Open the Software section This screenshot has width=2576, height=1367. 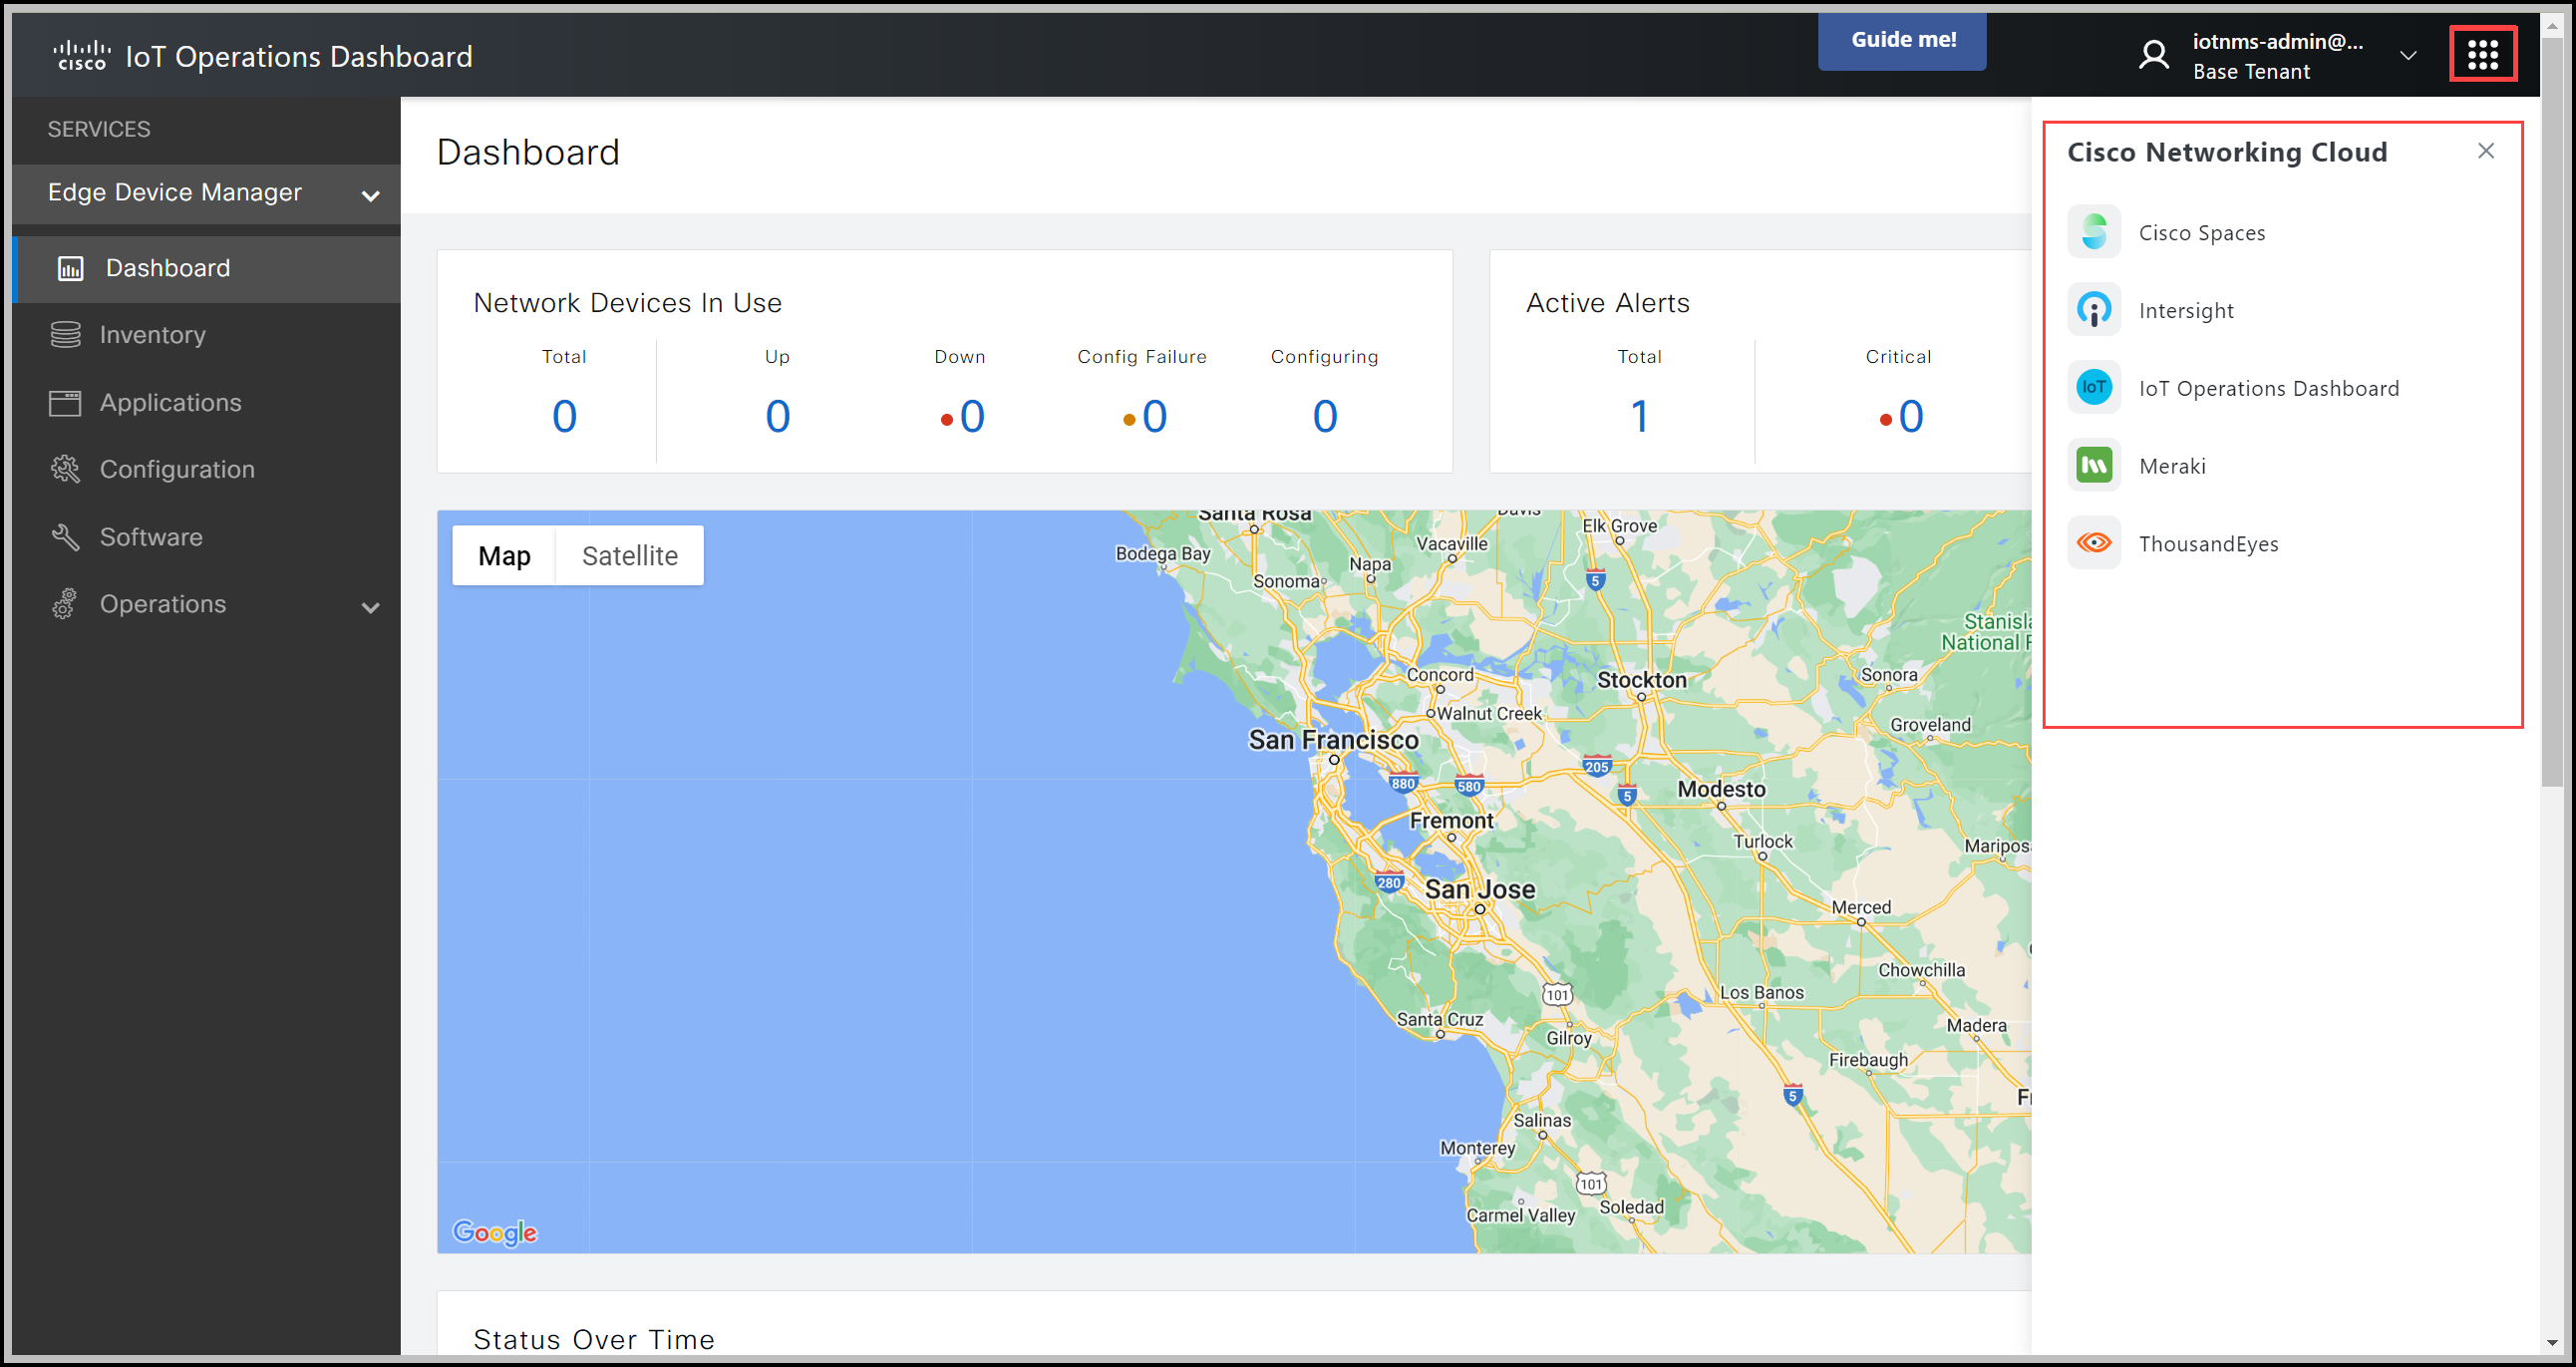point(151,536)
